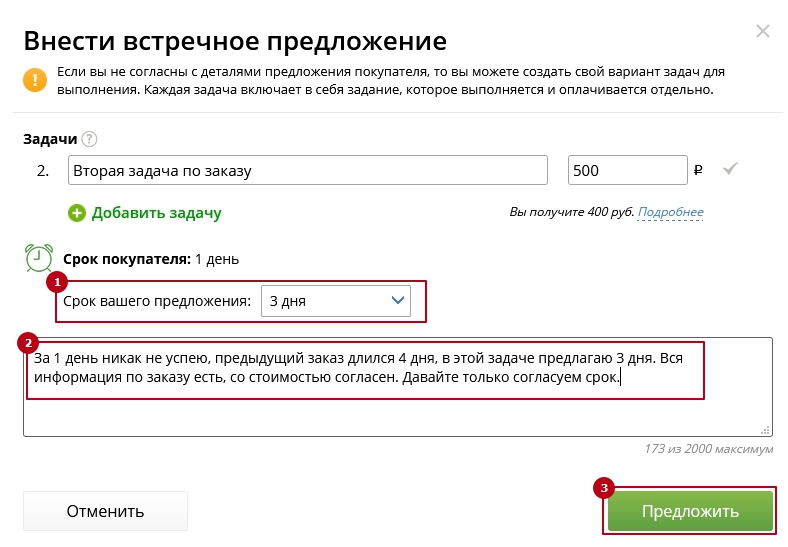Click the label 'Срок вашего предложения:'
This screenshot has height=547, width=788.
(x=157, y=301)
